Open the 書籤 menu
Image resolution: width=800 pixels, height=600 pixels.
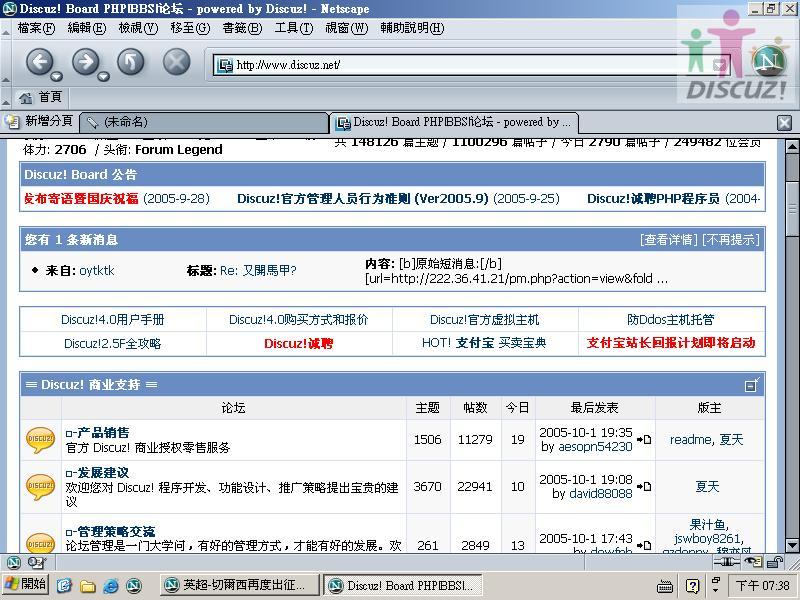242,28
